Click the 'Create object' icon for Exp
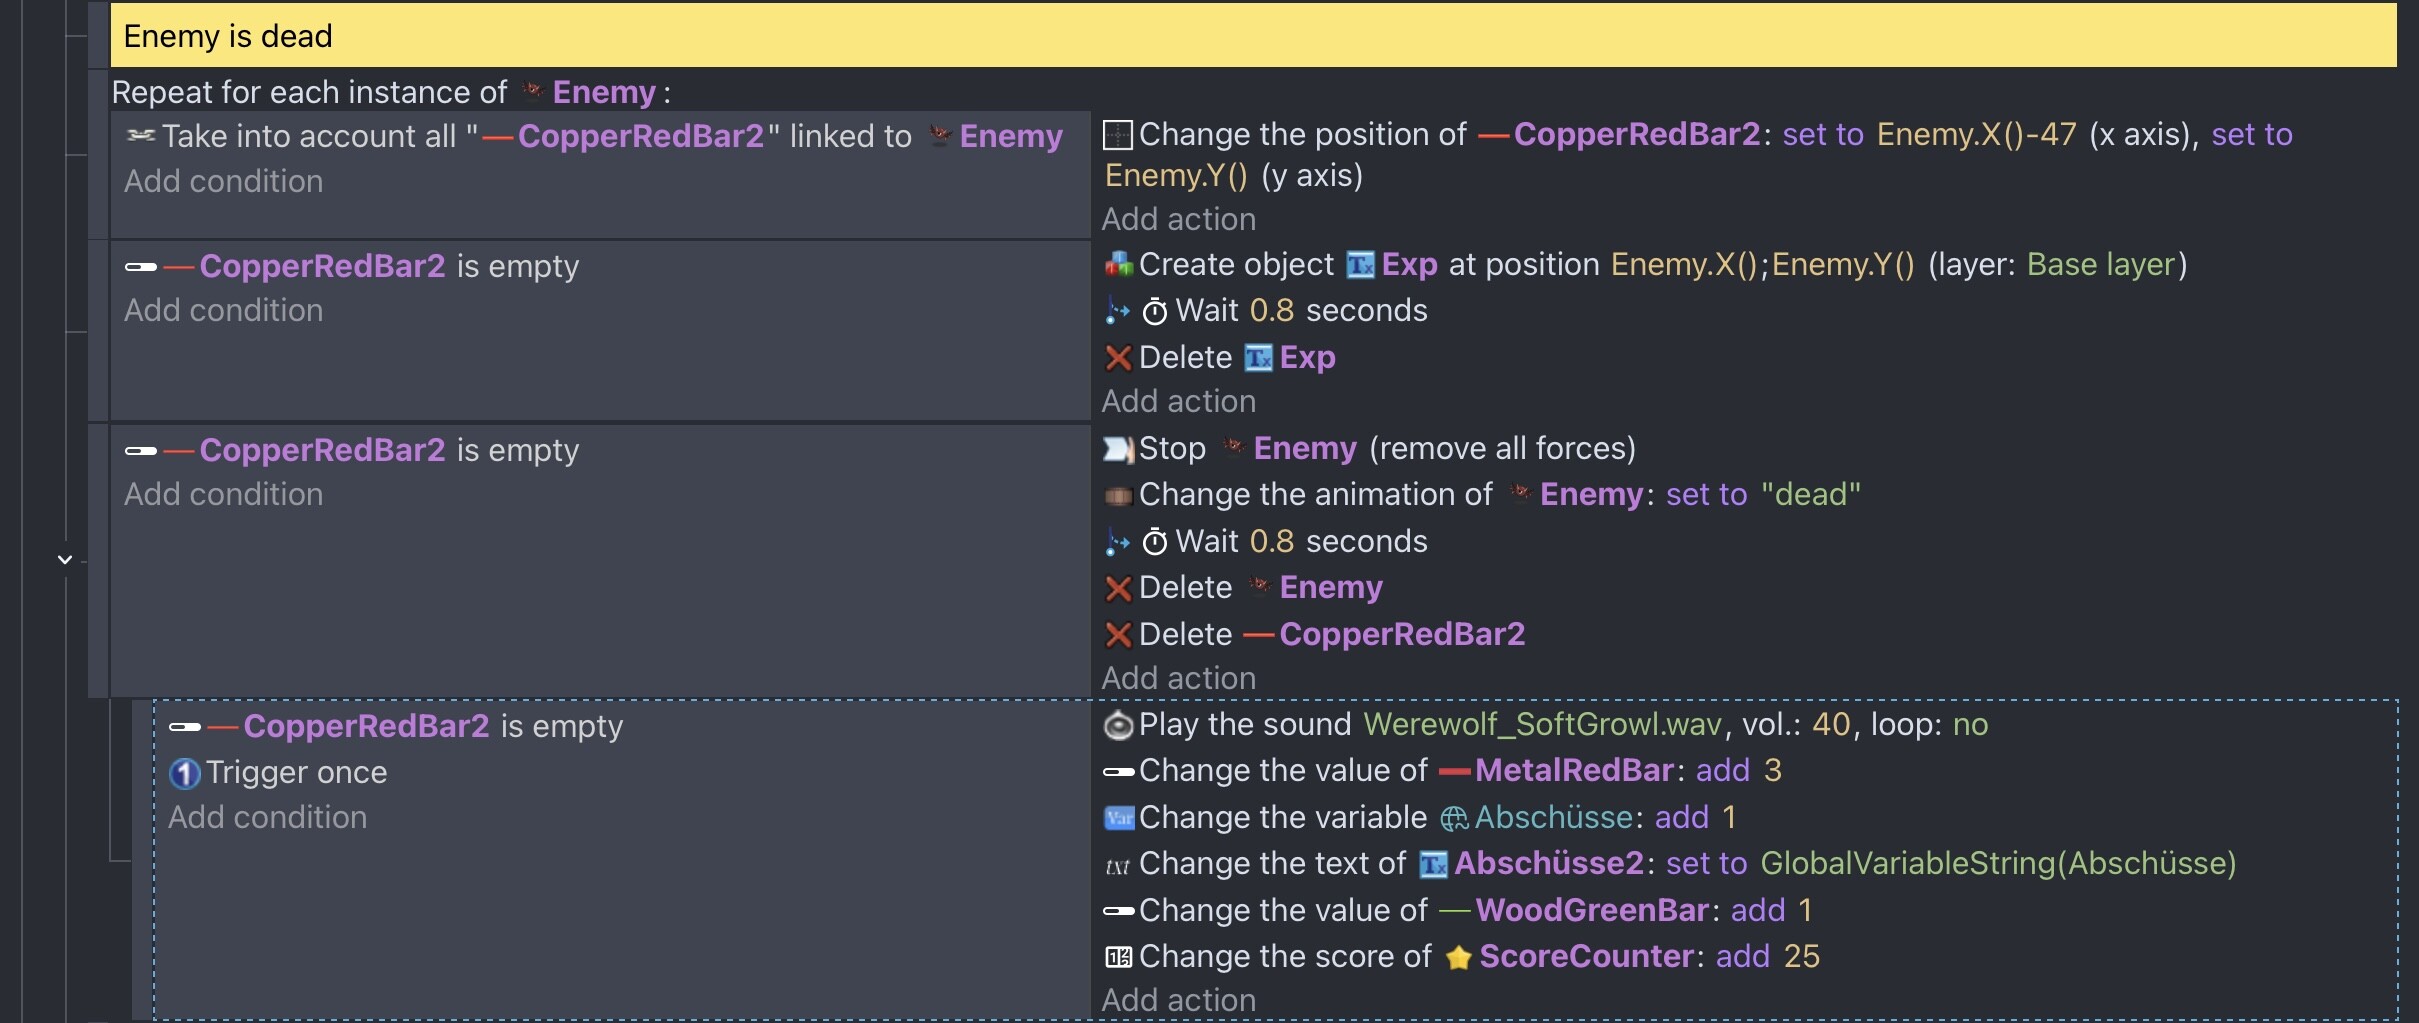The height and width of the screenshot is (1023, 2419). [x=1118, y=264]
